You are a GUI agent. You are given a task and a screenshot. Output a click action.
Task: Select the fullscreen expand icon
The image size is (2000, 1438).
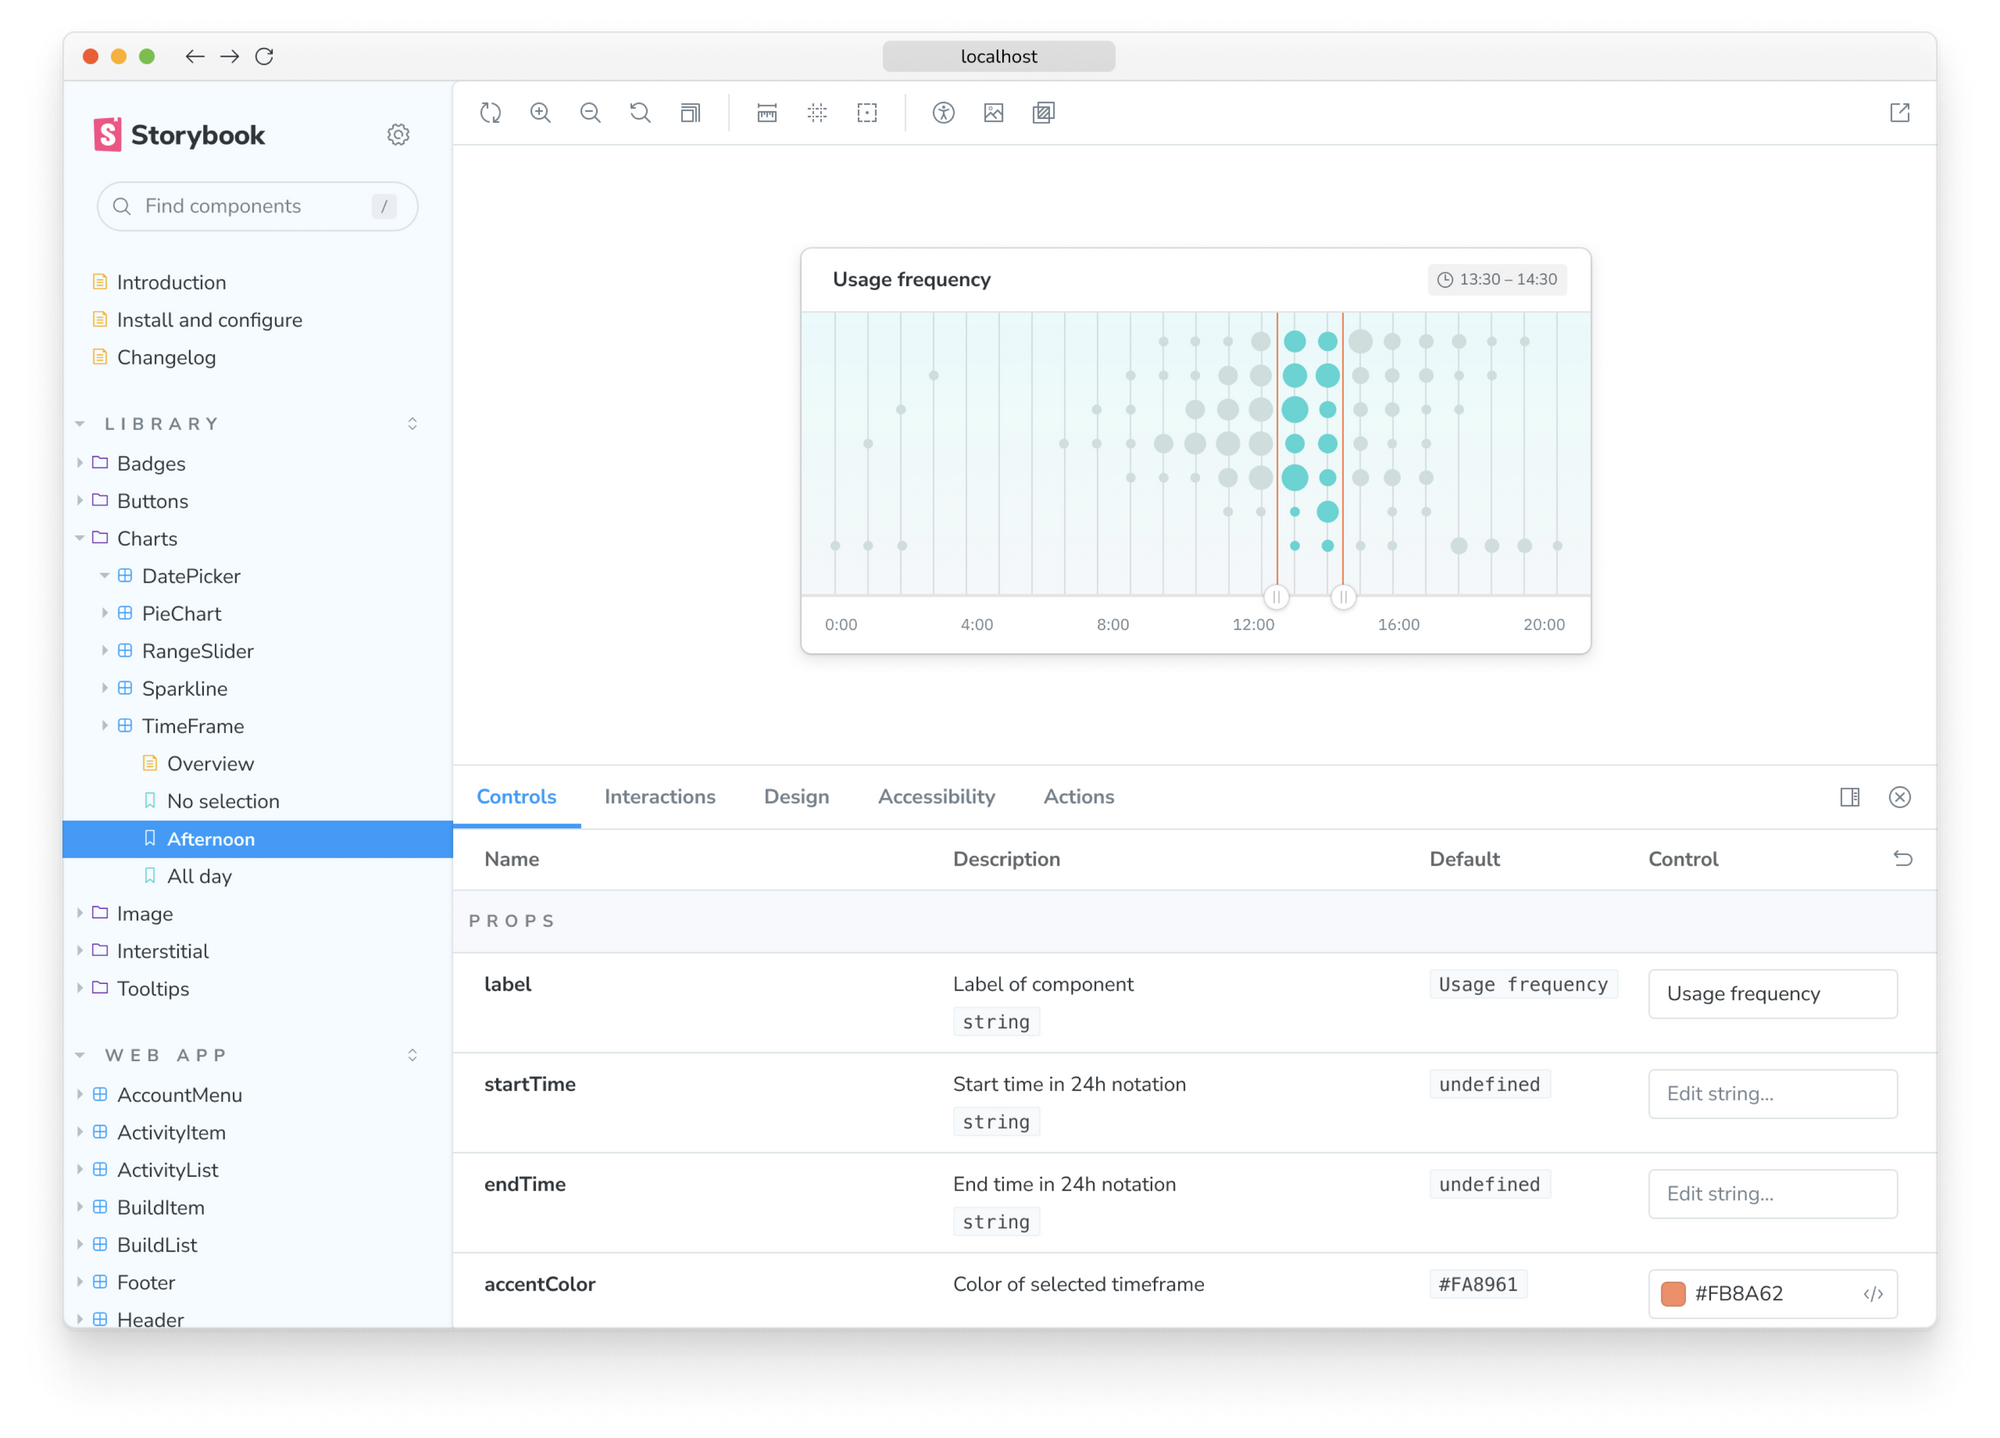coord(1899,112)
